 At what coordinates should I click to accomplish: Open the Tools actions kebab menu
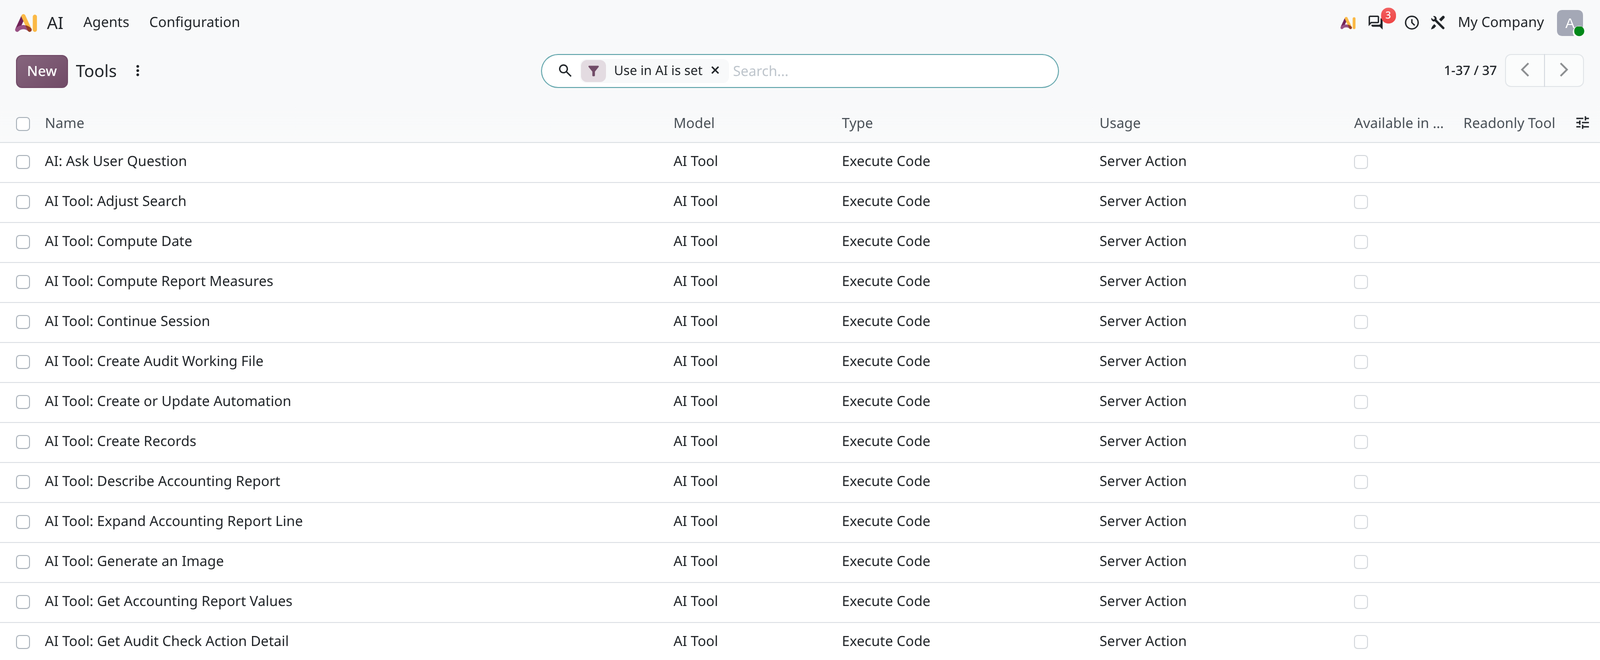click(138, 71)
